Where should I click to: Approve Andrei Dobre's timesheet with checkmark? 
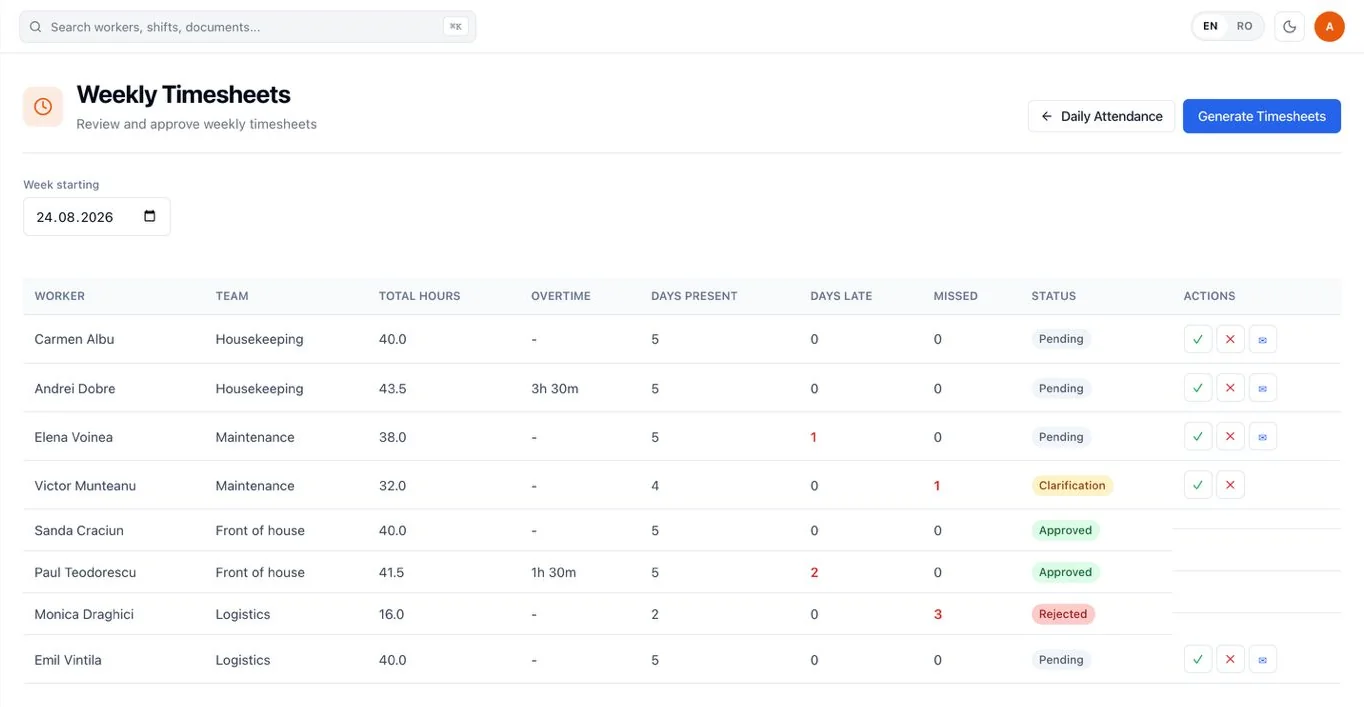tap(1198, 388)
